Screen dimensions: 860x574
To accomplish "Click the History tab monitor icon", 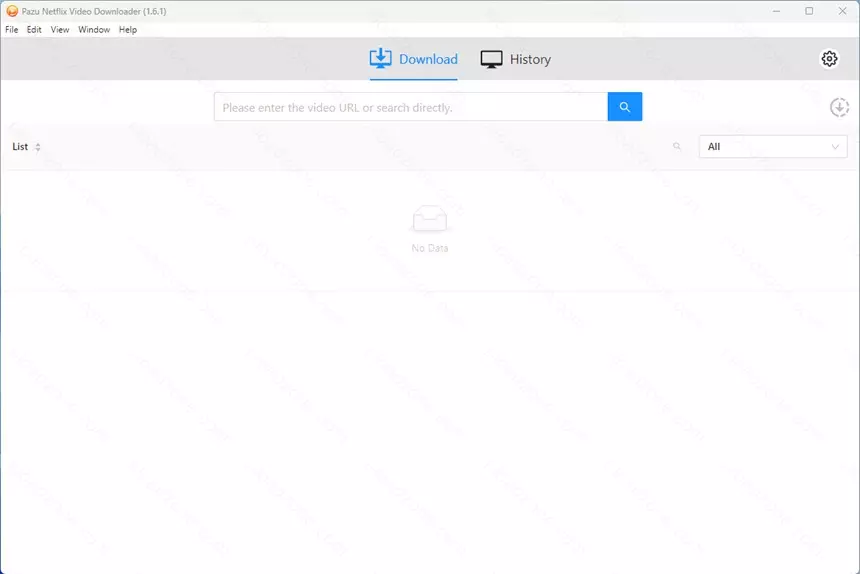I will [x=491, y=59].
